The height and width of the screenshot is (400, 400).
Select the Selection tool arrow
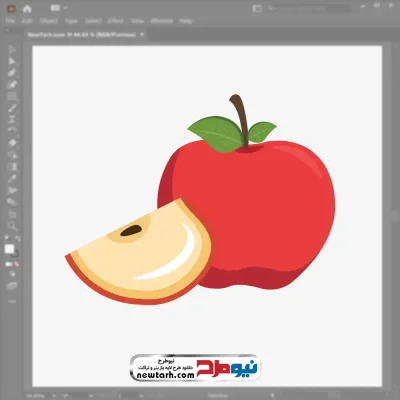12,49
